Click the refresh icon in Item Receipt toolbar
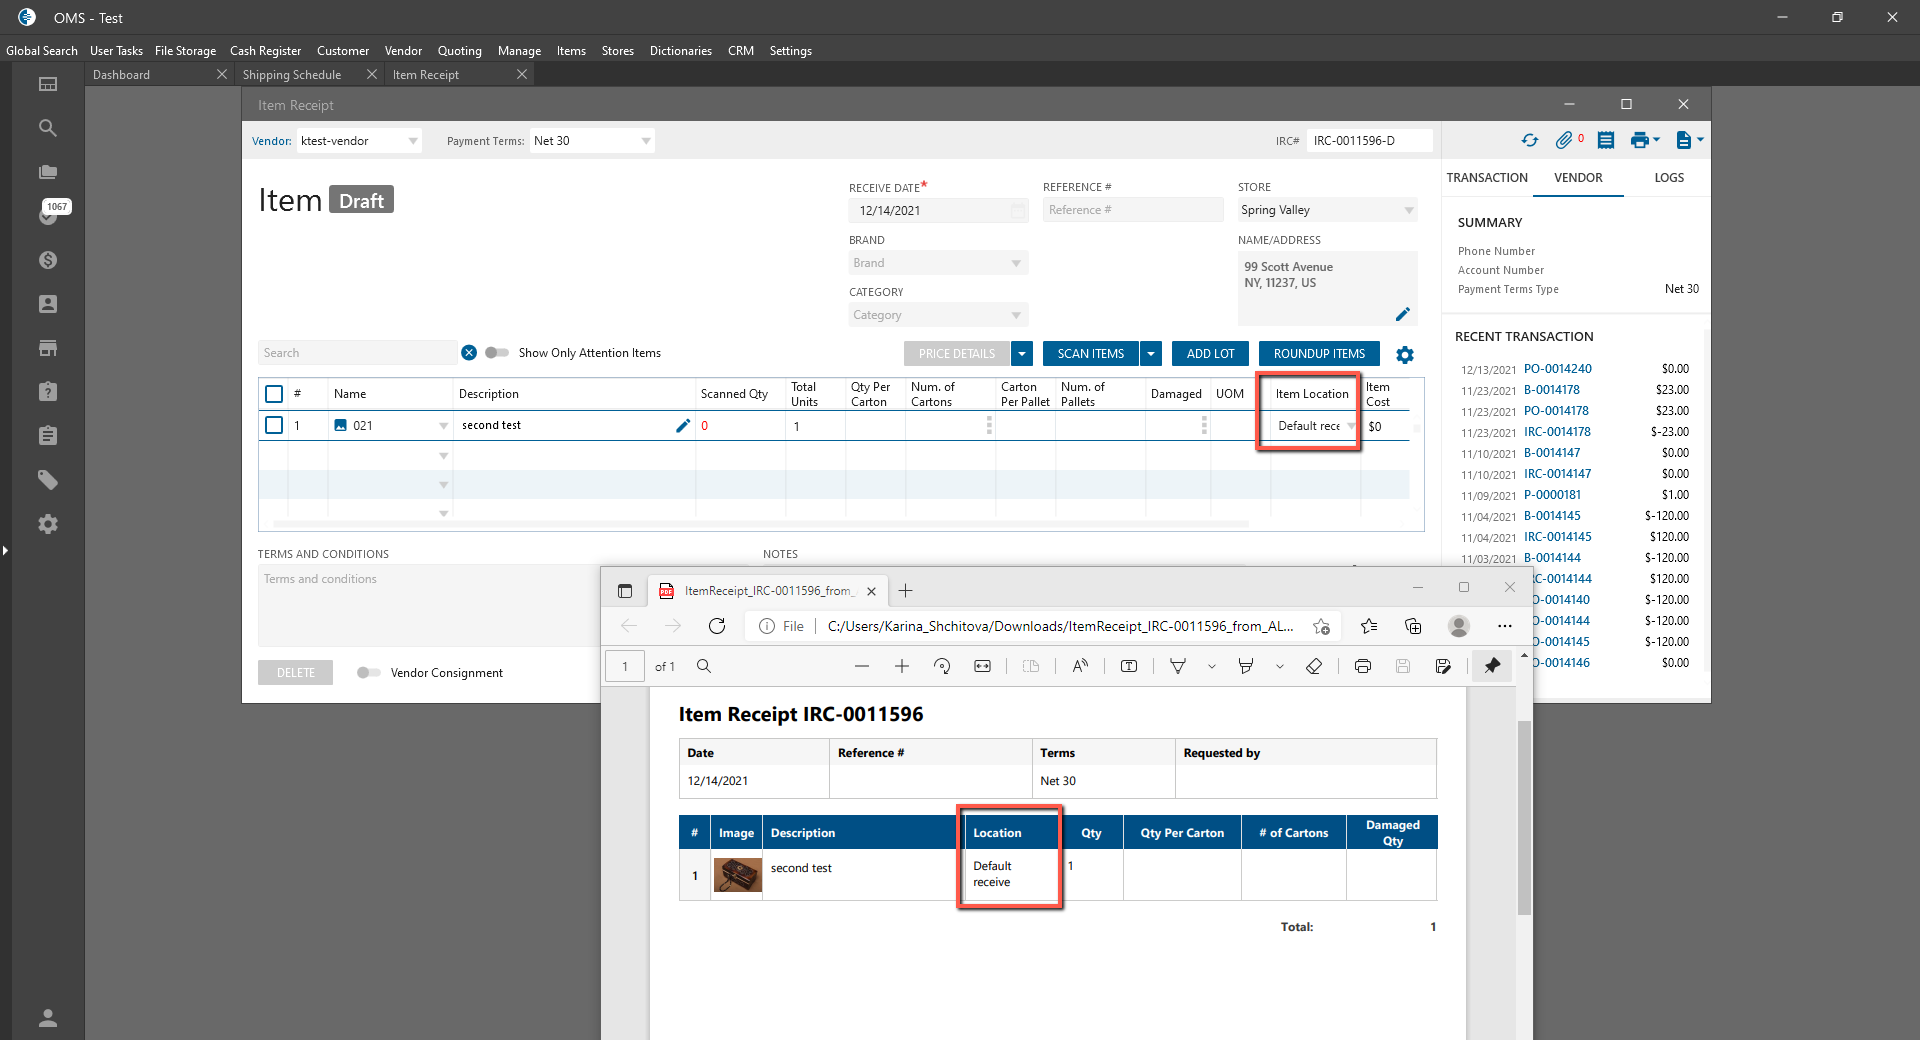 tap(1529, 141)
